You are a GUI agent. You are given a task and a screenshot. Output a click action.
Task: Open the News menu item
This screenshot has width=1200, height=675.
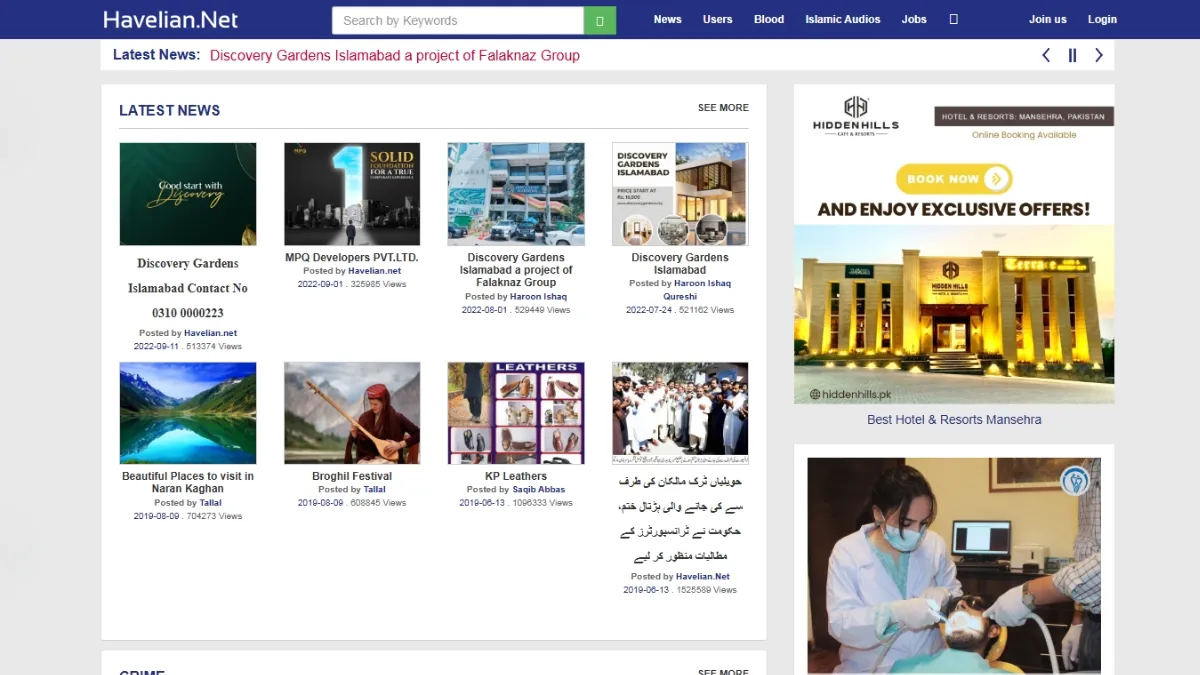[x=667, y=19]
